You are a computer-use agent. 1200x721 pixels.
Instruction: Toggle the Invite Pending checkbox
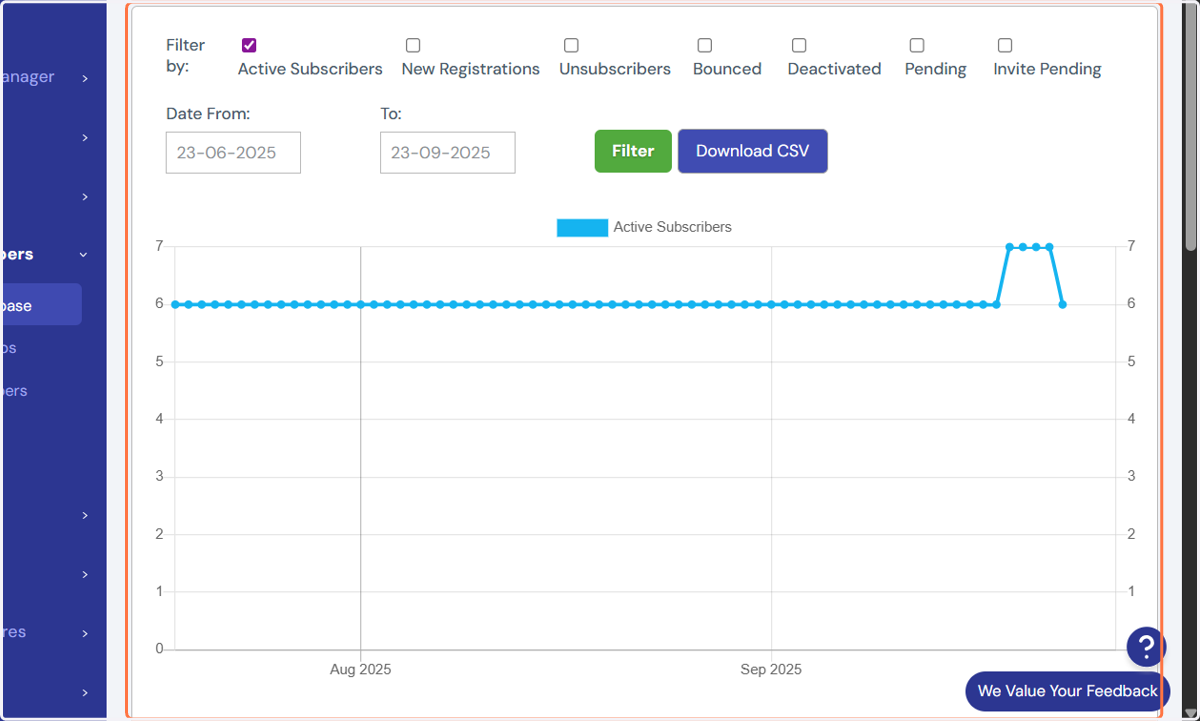(1005, 45)
